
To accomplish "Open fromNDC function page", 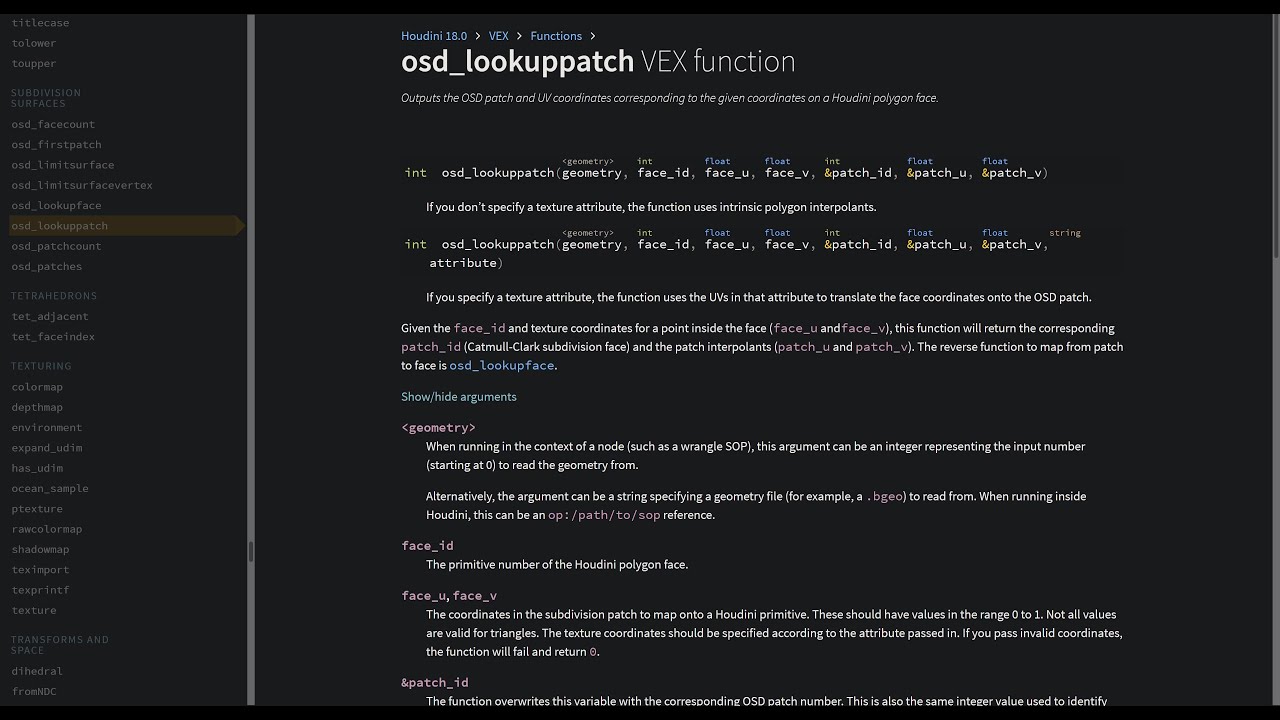I will tap(34, 691).
